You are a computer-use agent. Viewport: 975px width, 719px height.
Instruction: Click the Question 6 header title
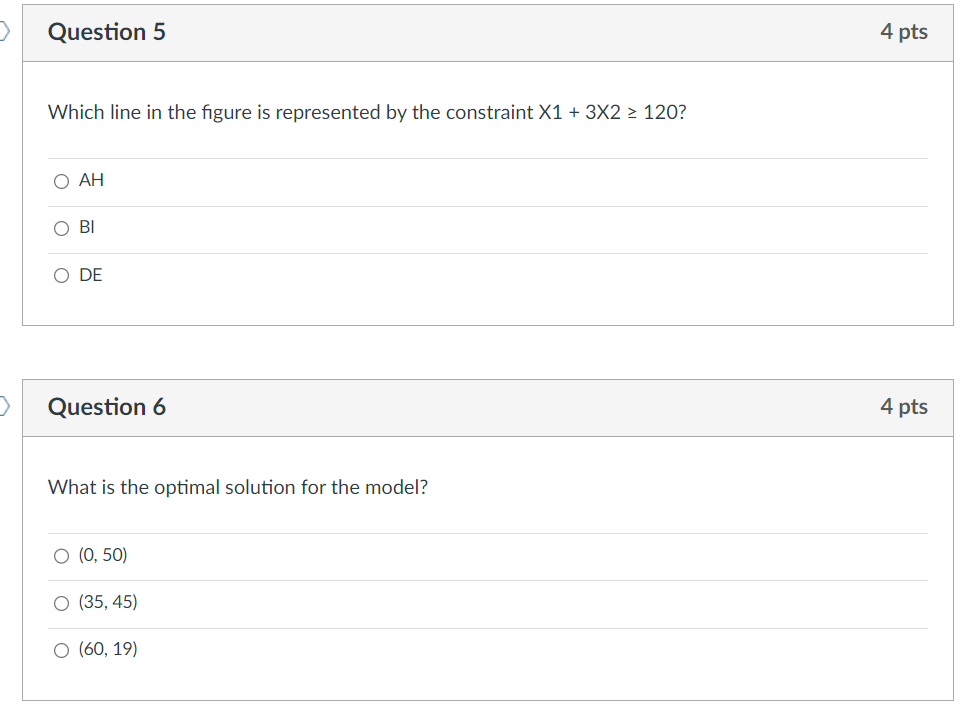click(107, 407)
